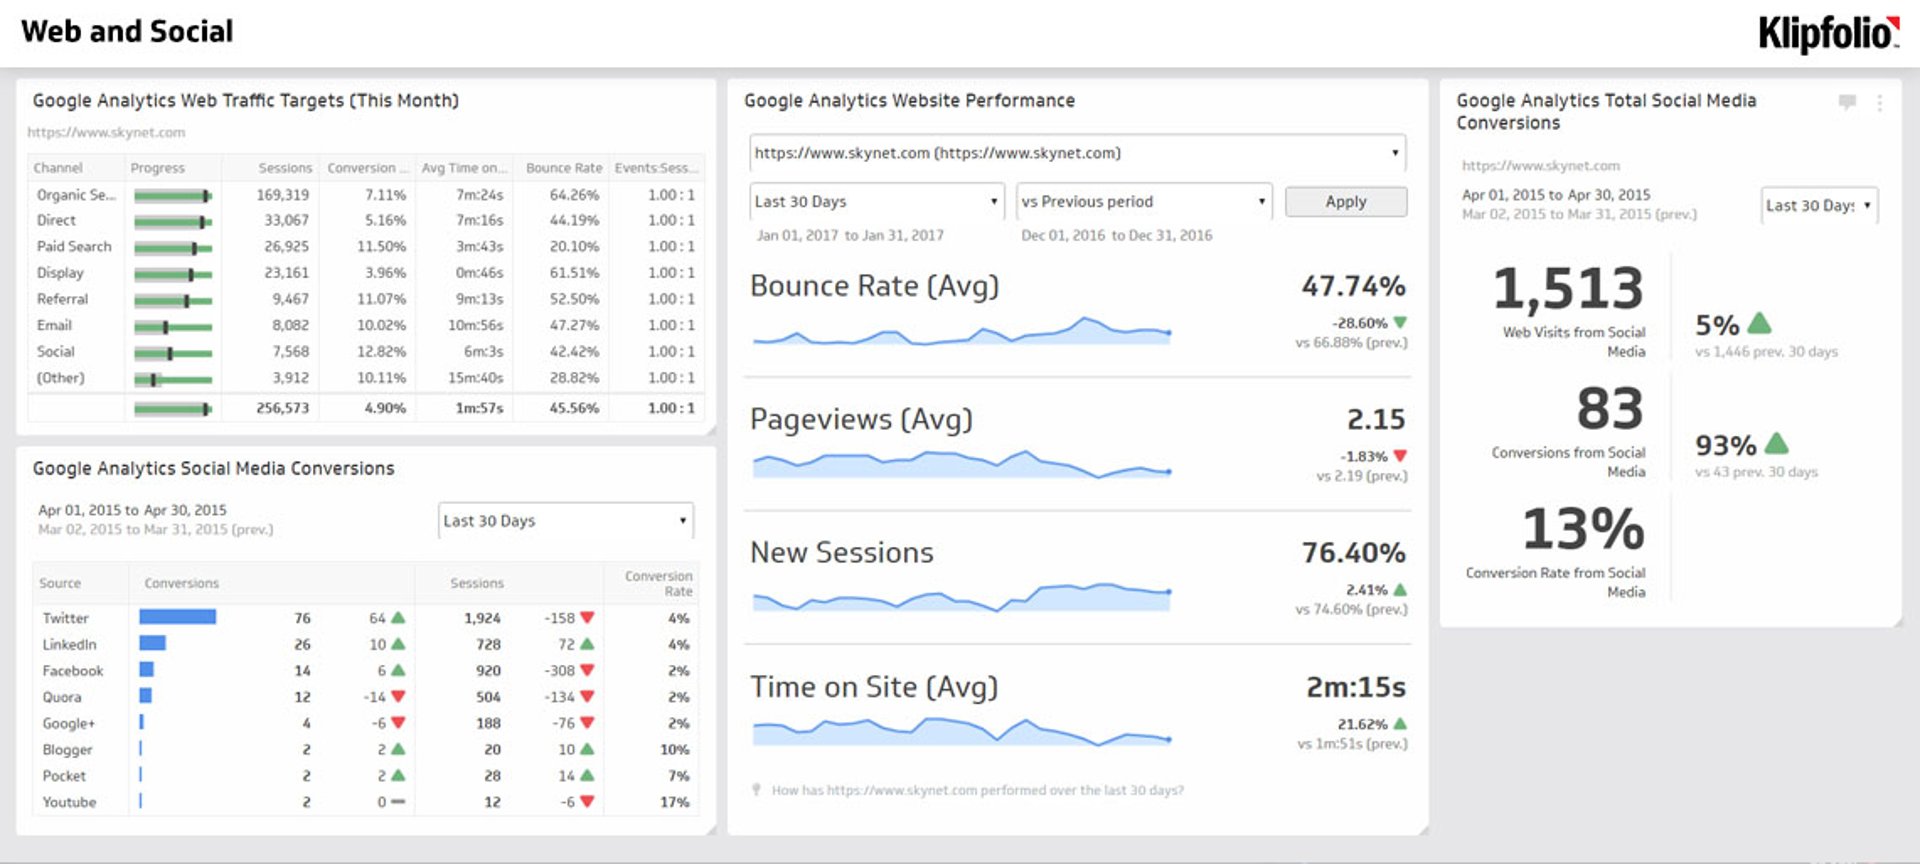Expand the 'vs Previous period' comparison dropdown

1143,201
